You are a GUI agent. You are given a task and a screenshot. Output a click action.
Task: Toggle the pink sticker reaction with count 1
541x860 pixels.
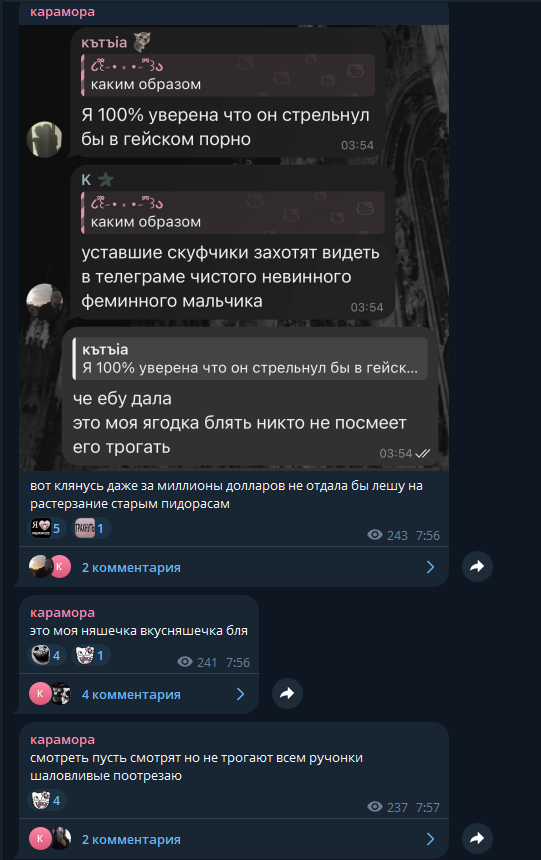pos(91,528)
